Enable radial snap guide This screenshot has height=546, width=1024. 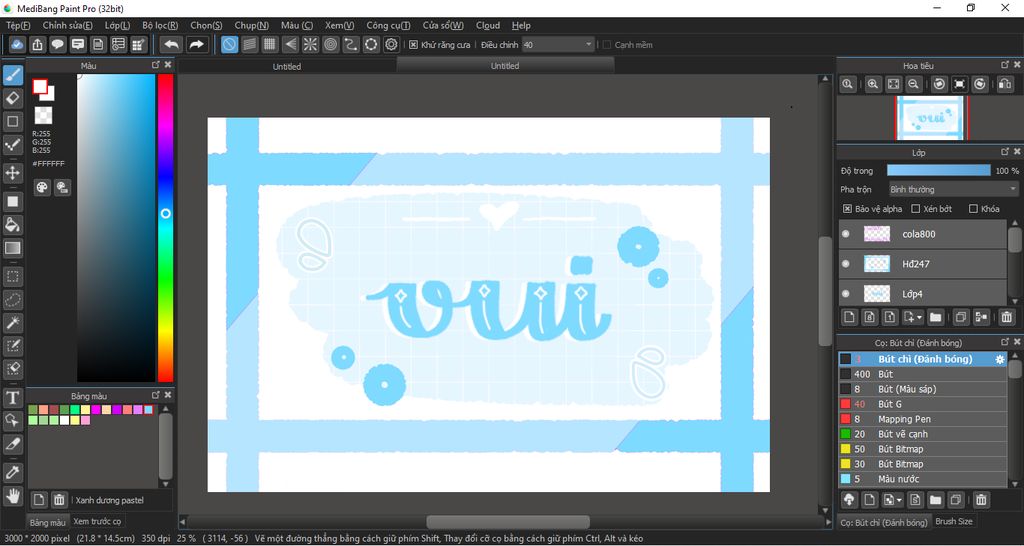coord(310,44)
